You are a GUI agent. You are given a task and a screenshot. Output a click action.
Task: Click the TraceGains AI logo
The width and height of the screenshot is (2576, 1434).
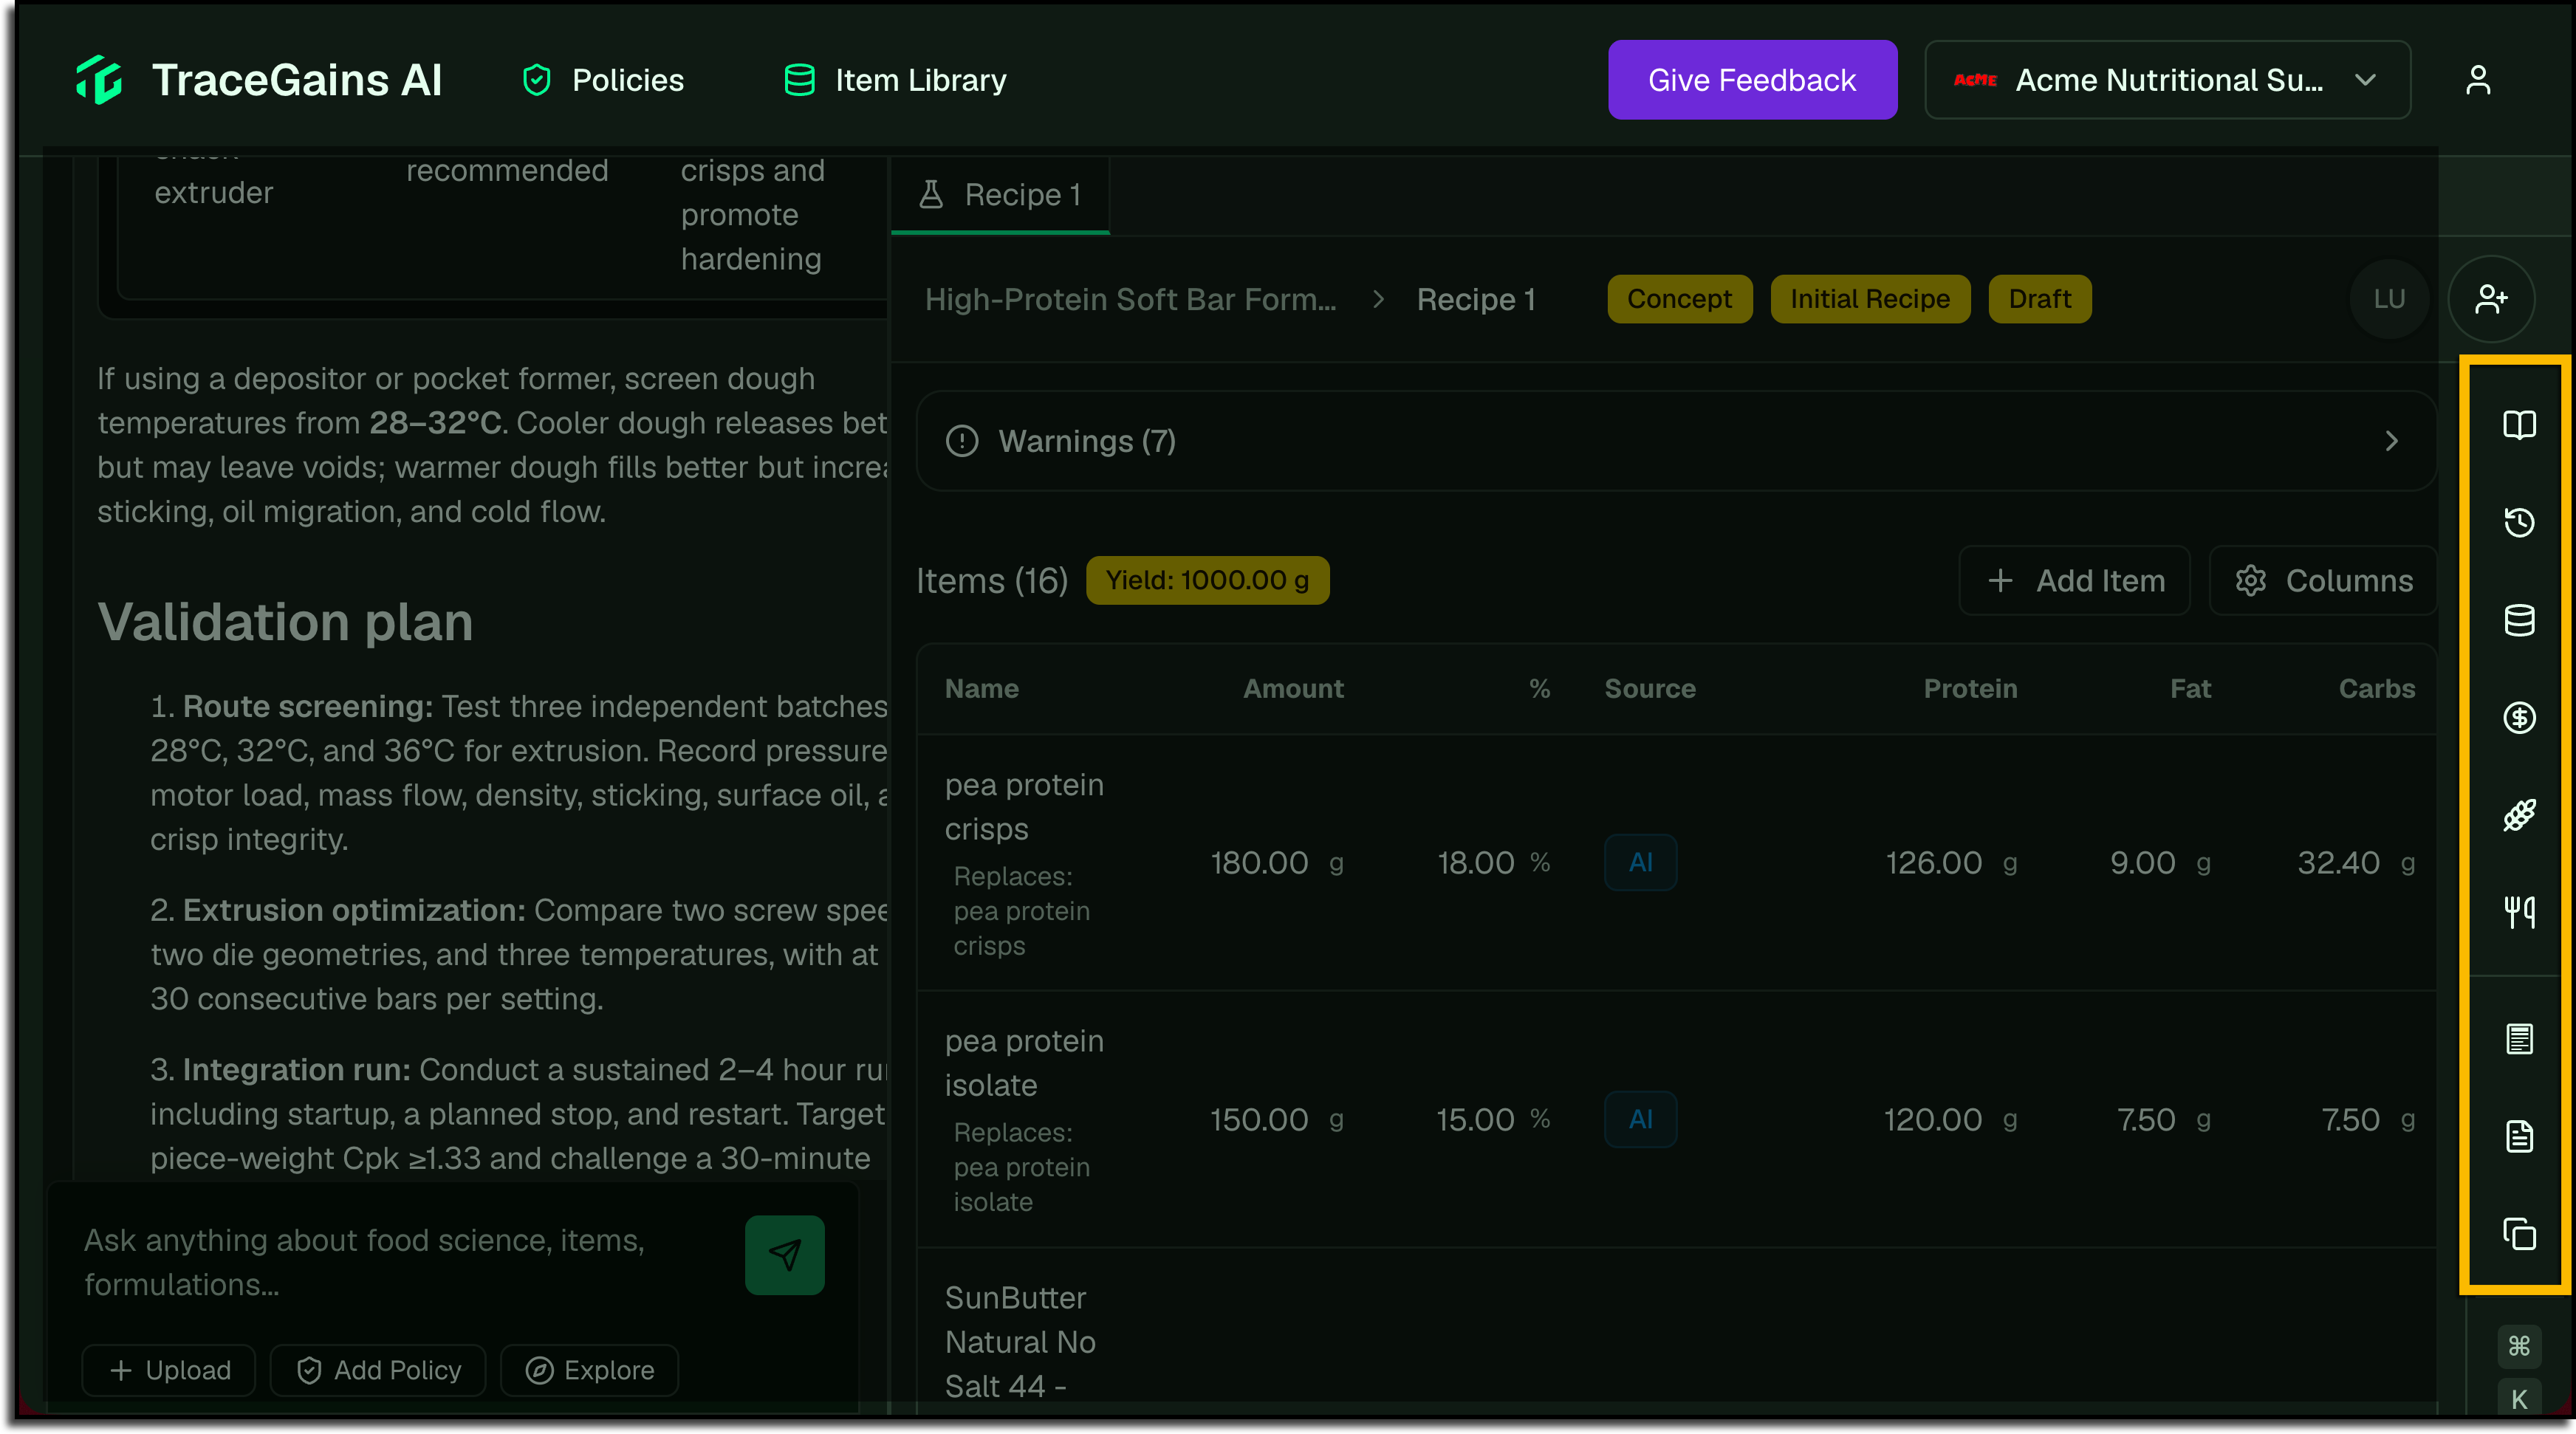[x=259, y=80]
